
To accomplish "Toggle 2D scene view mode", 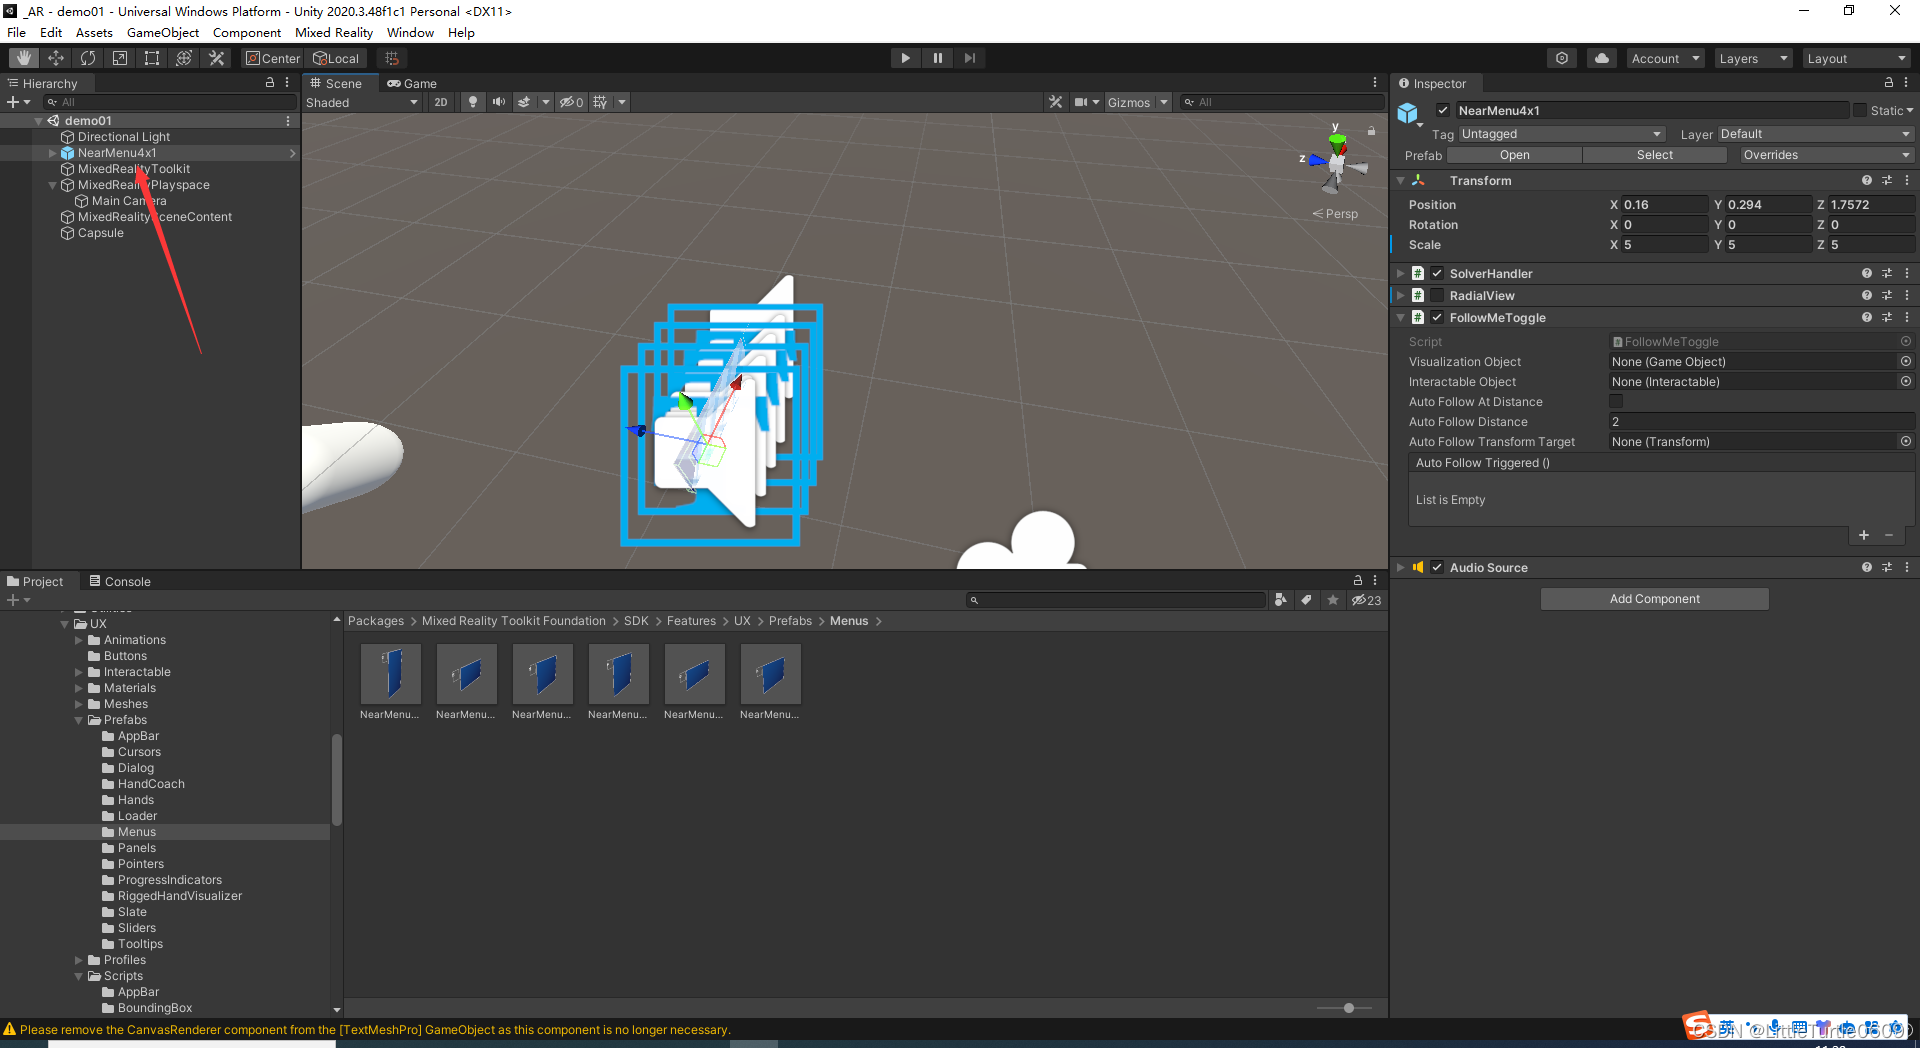I will click(x=441, y=102).
